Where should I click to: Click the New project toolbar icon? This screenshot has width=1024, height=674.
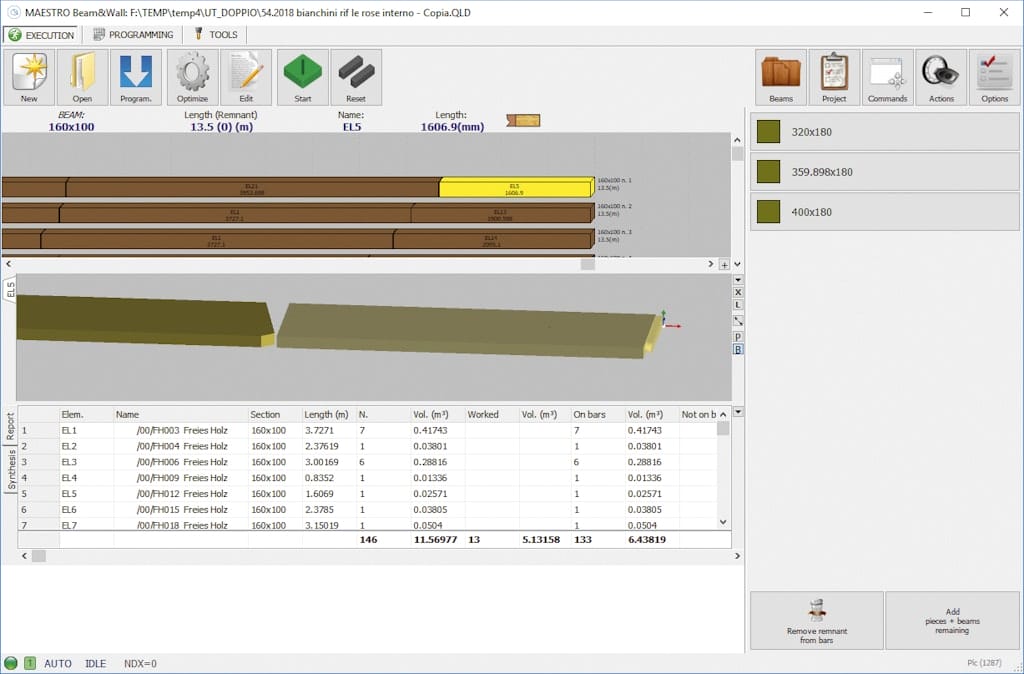coord(29,77)
